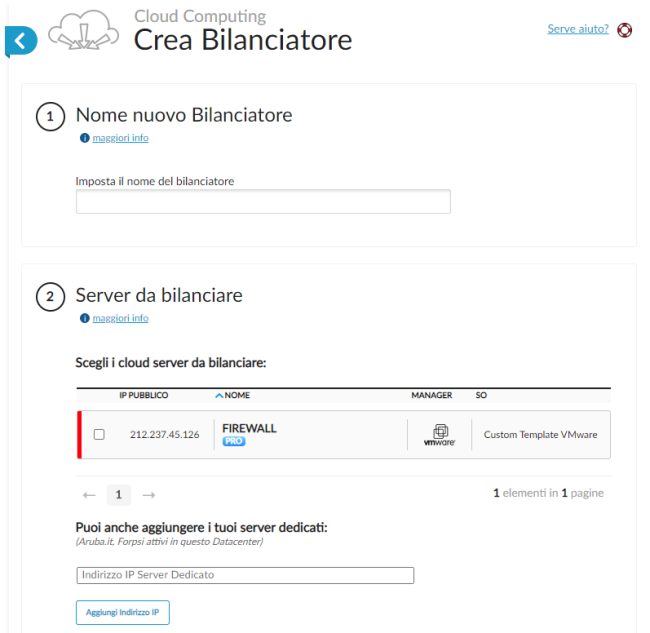Click 'Custom Template VMware' text
Viewport: 650px width, 633px height.
[540, 434]
